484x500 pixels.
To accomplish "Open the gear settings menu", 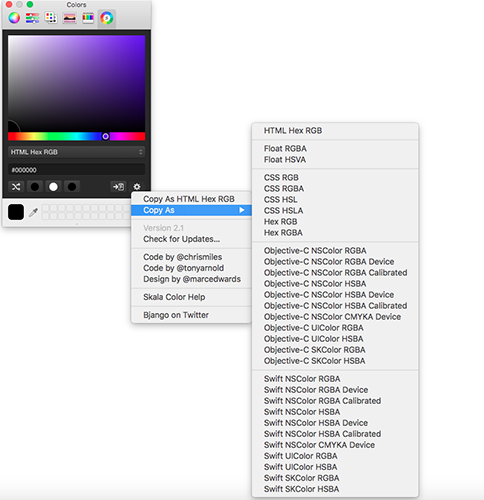I will (x=137, y=187).
